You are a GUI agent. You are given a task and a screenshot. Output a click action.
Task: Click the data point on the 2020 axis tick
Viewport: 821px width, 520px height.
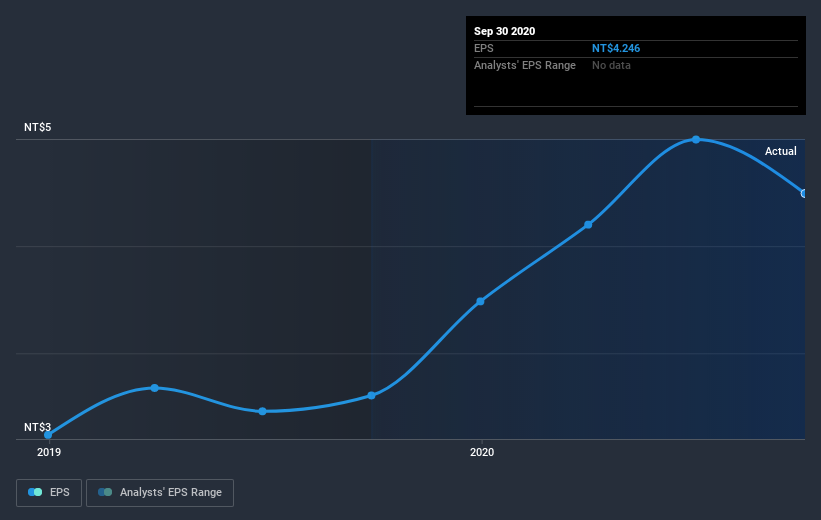click(480, 301)
